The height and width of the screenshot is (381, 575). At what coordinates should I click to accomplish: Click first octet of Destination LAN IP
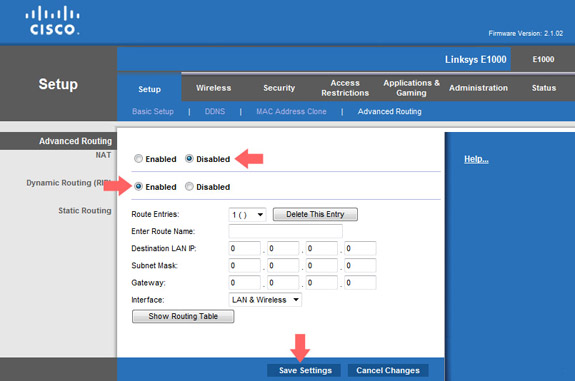245,249
